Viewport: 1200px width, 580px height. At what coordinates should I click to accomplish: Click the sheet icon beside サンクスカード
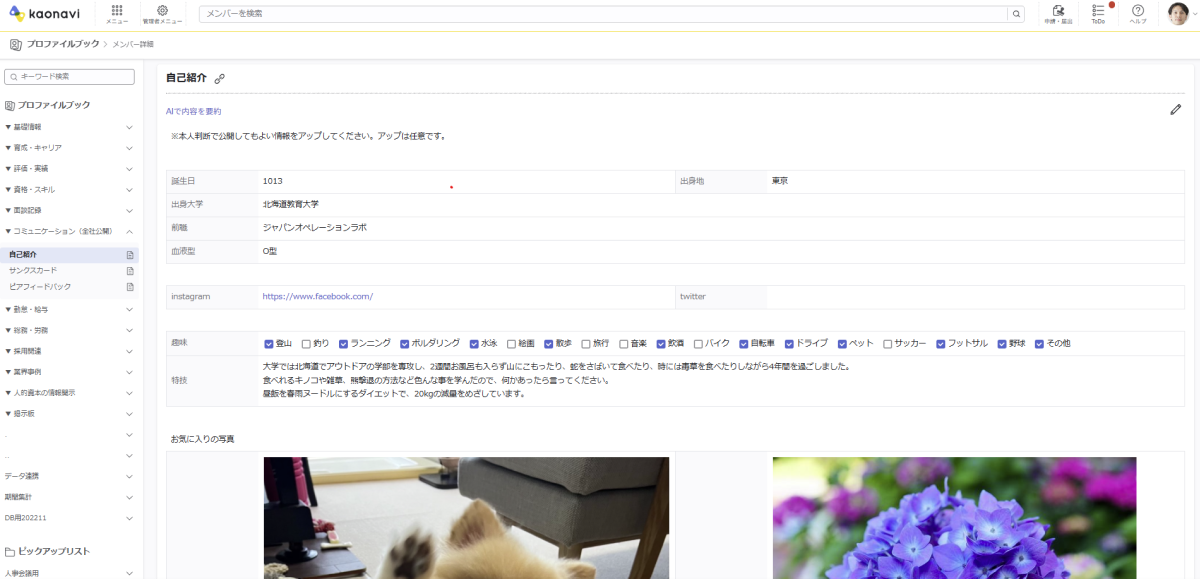point(130,271)
